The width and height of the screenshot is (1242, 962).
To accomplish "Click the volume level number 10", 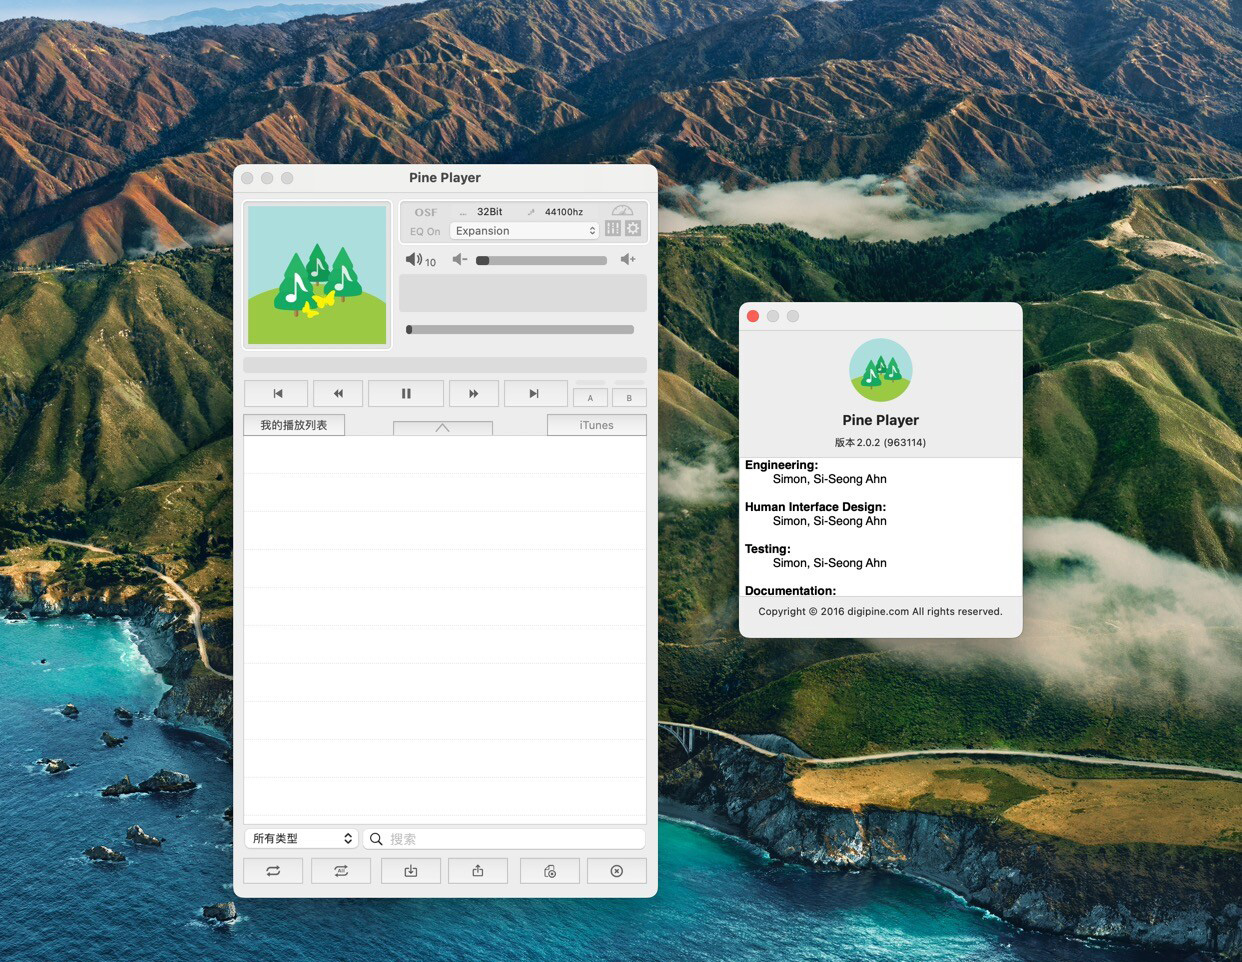I will pyautogui.click(x=430, y=262).
